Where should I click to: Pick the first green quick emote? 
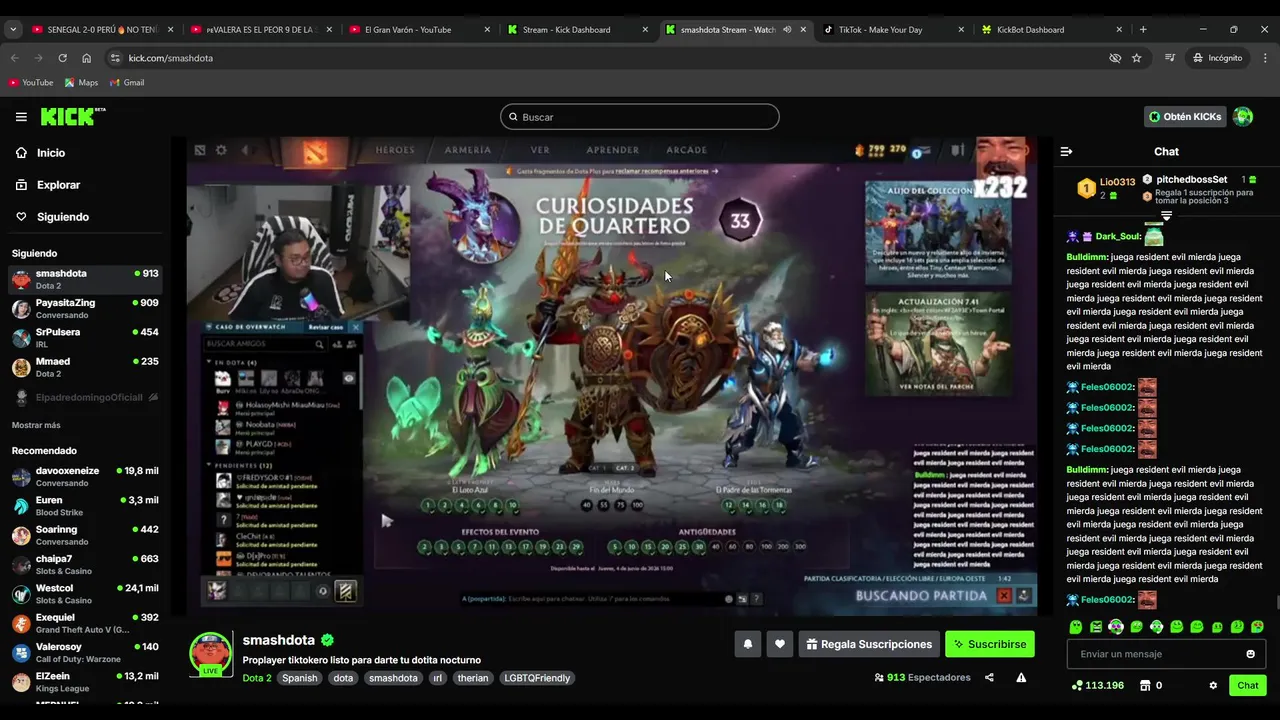click(1076, 627)
